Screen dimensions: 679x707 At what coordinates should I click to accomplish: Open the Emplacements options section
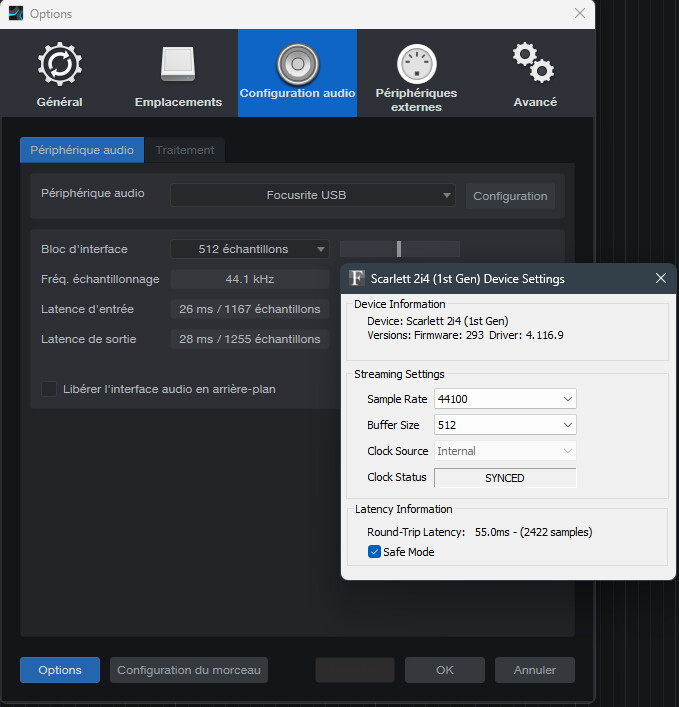click(x=178, y=74)
